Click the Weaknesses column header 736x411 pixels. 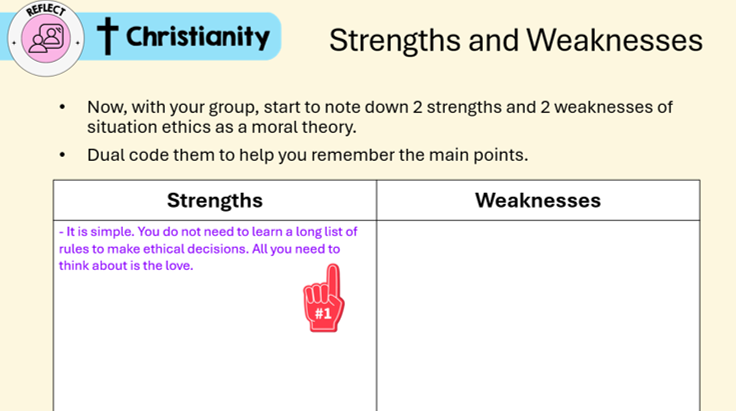click(x=538, y=200)
